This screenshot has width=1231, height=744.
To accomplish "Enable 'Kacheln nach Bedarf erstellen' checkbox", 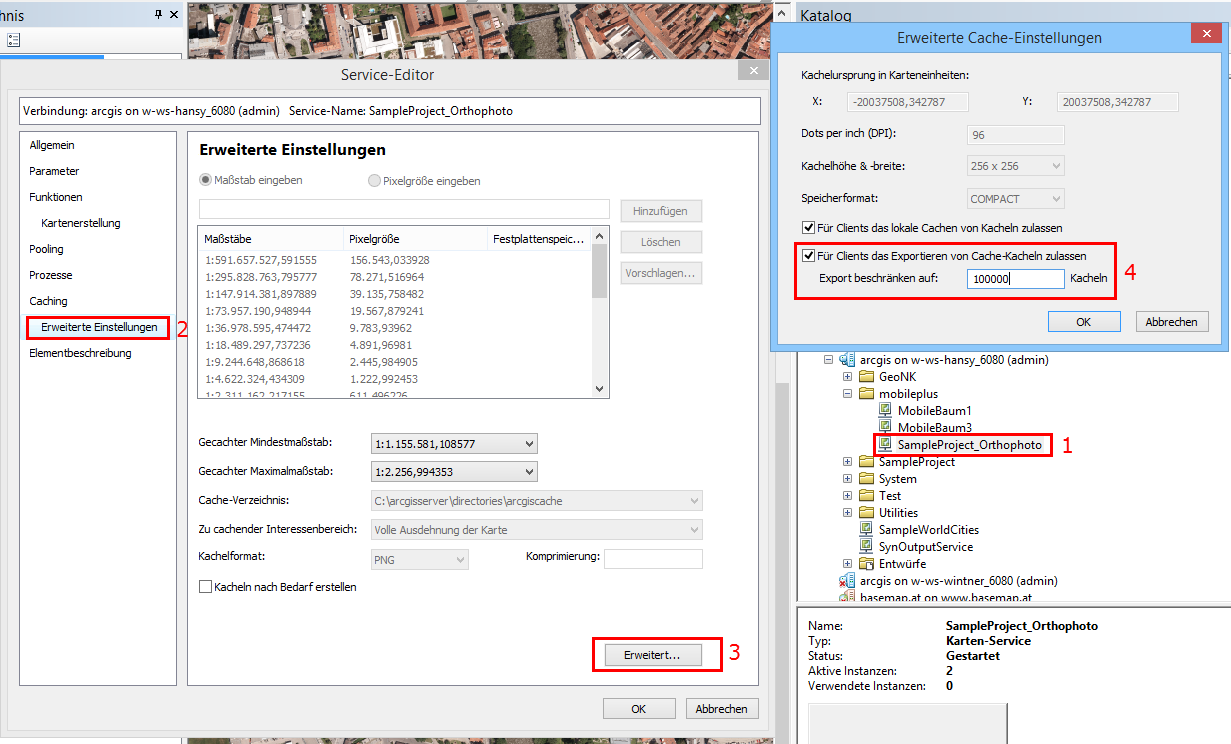I will [206, 587].
